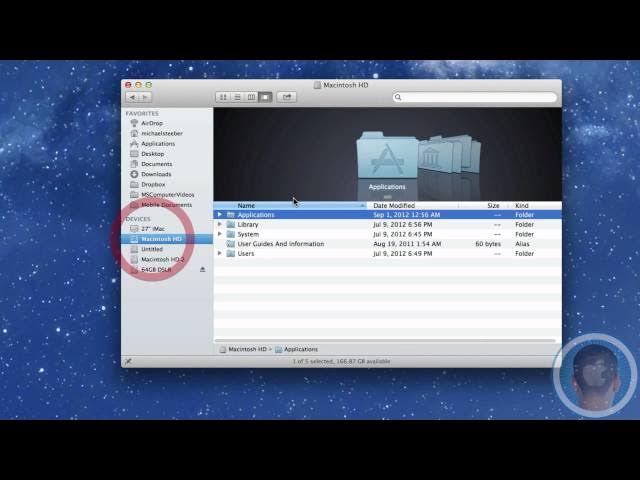Go back with the toolbar back arrow
The width and height of the screenshot is (640, 480).
133,97
